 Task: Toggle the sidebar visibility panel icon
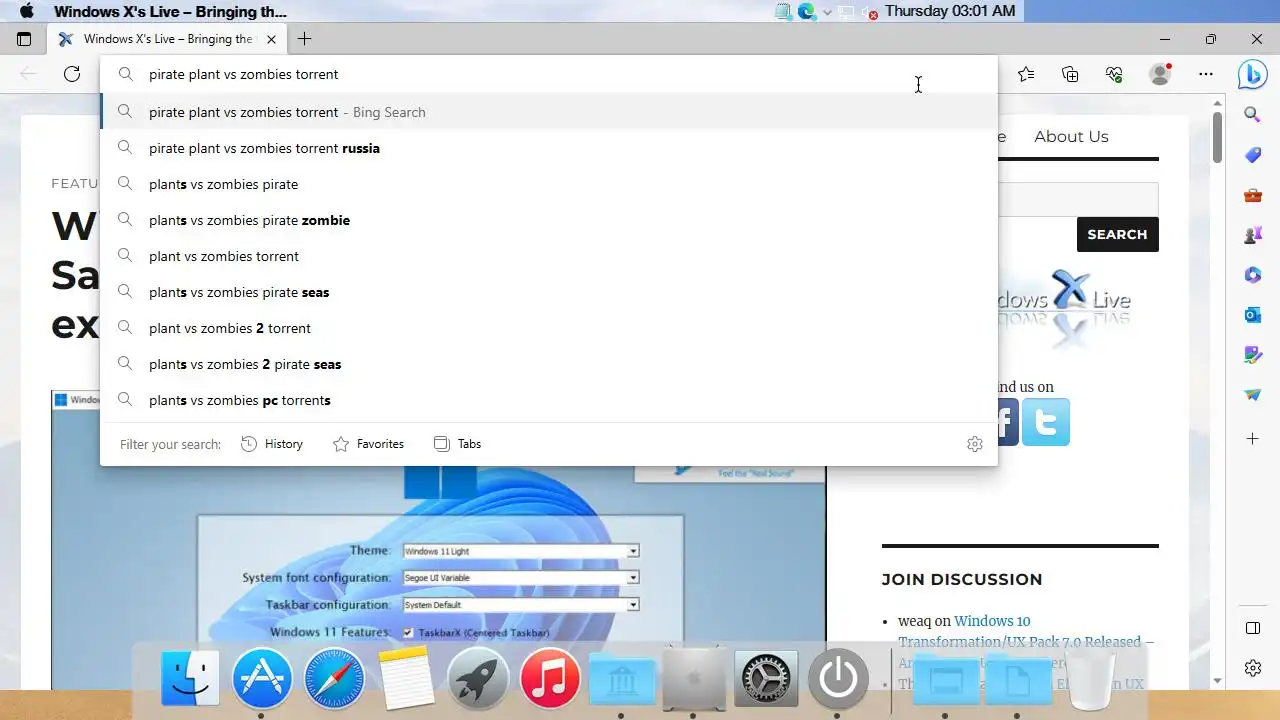coord(1252,628)
